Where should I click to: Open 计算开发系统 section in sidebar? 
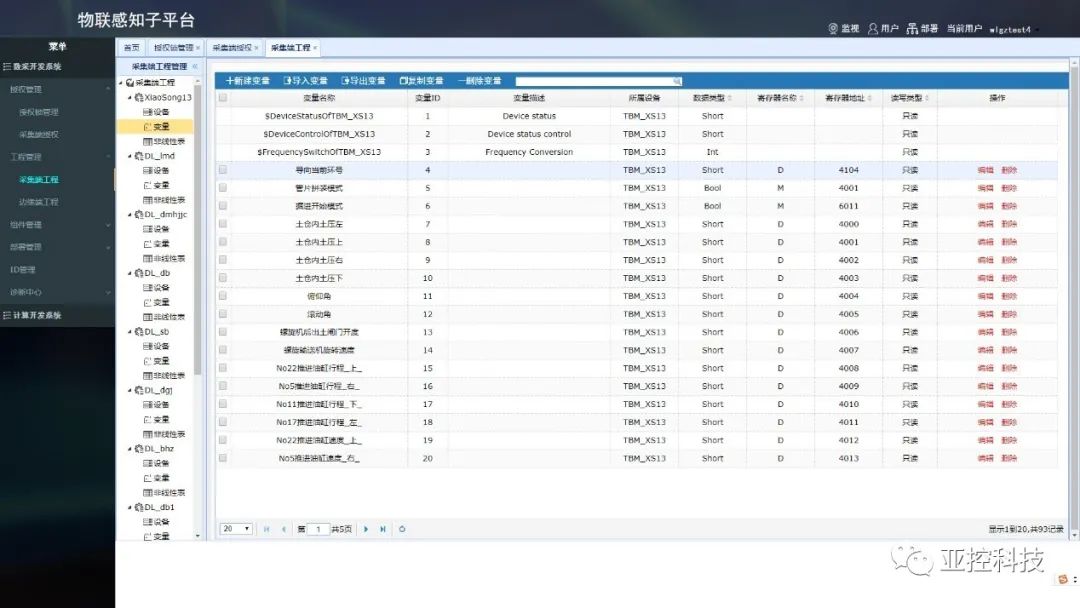(x=57, y=315)
